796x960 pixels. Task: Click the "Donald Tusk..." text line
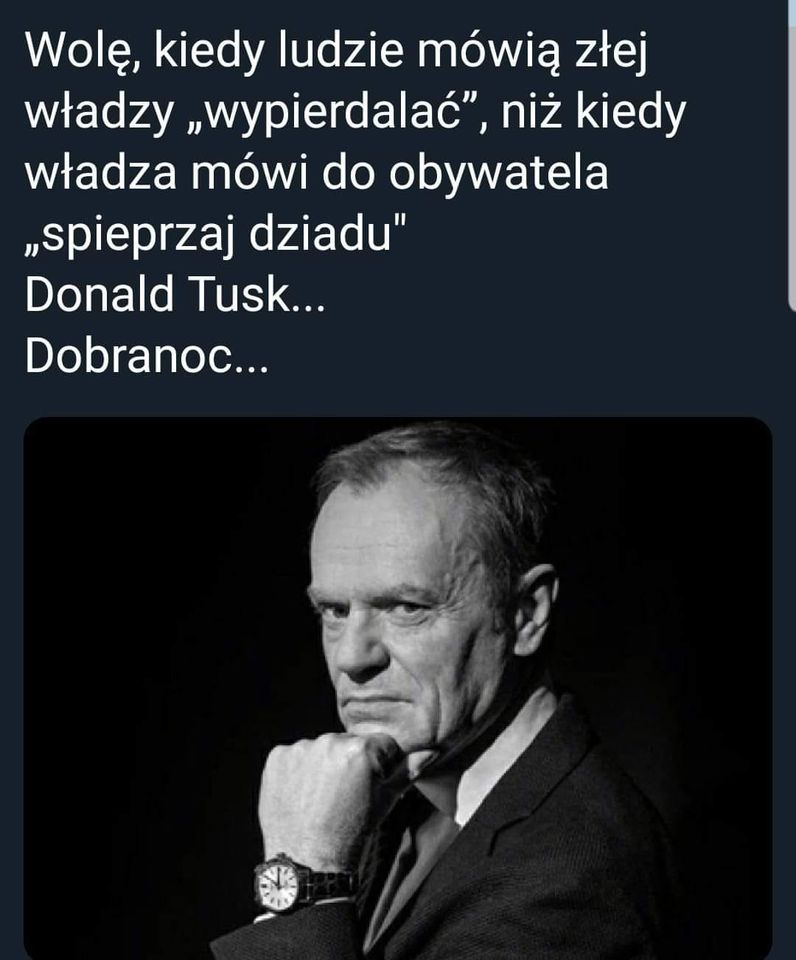coord(175,294)
